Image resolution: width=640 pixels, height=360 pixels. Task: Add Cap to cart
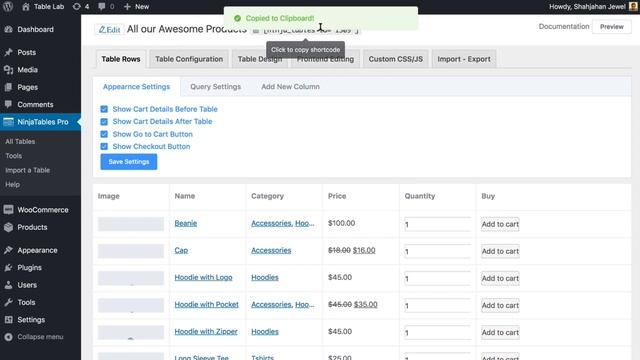point(500,251)
